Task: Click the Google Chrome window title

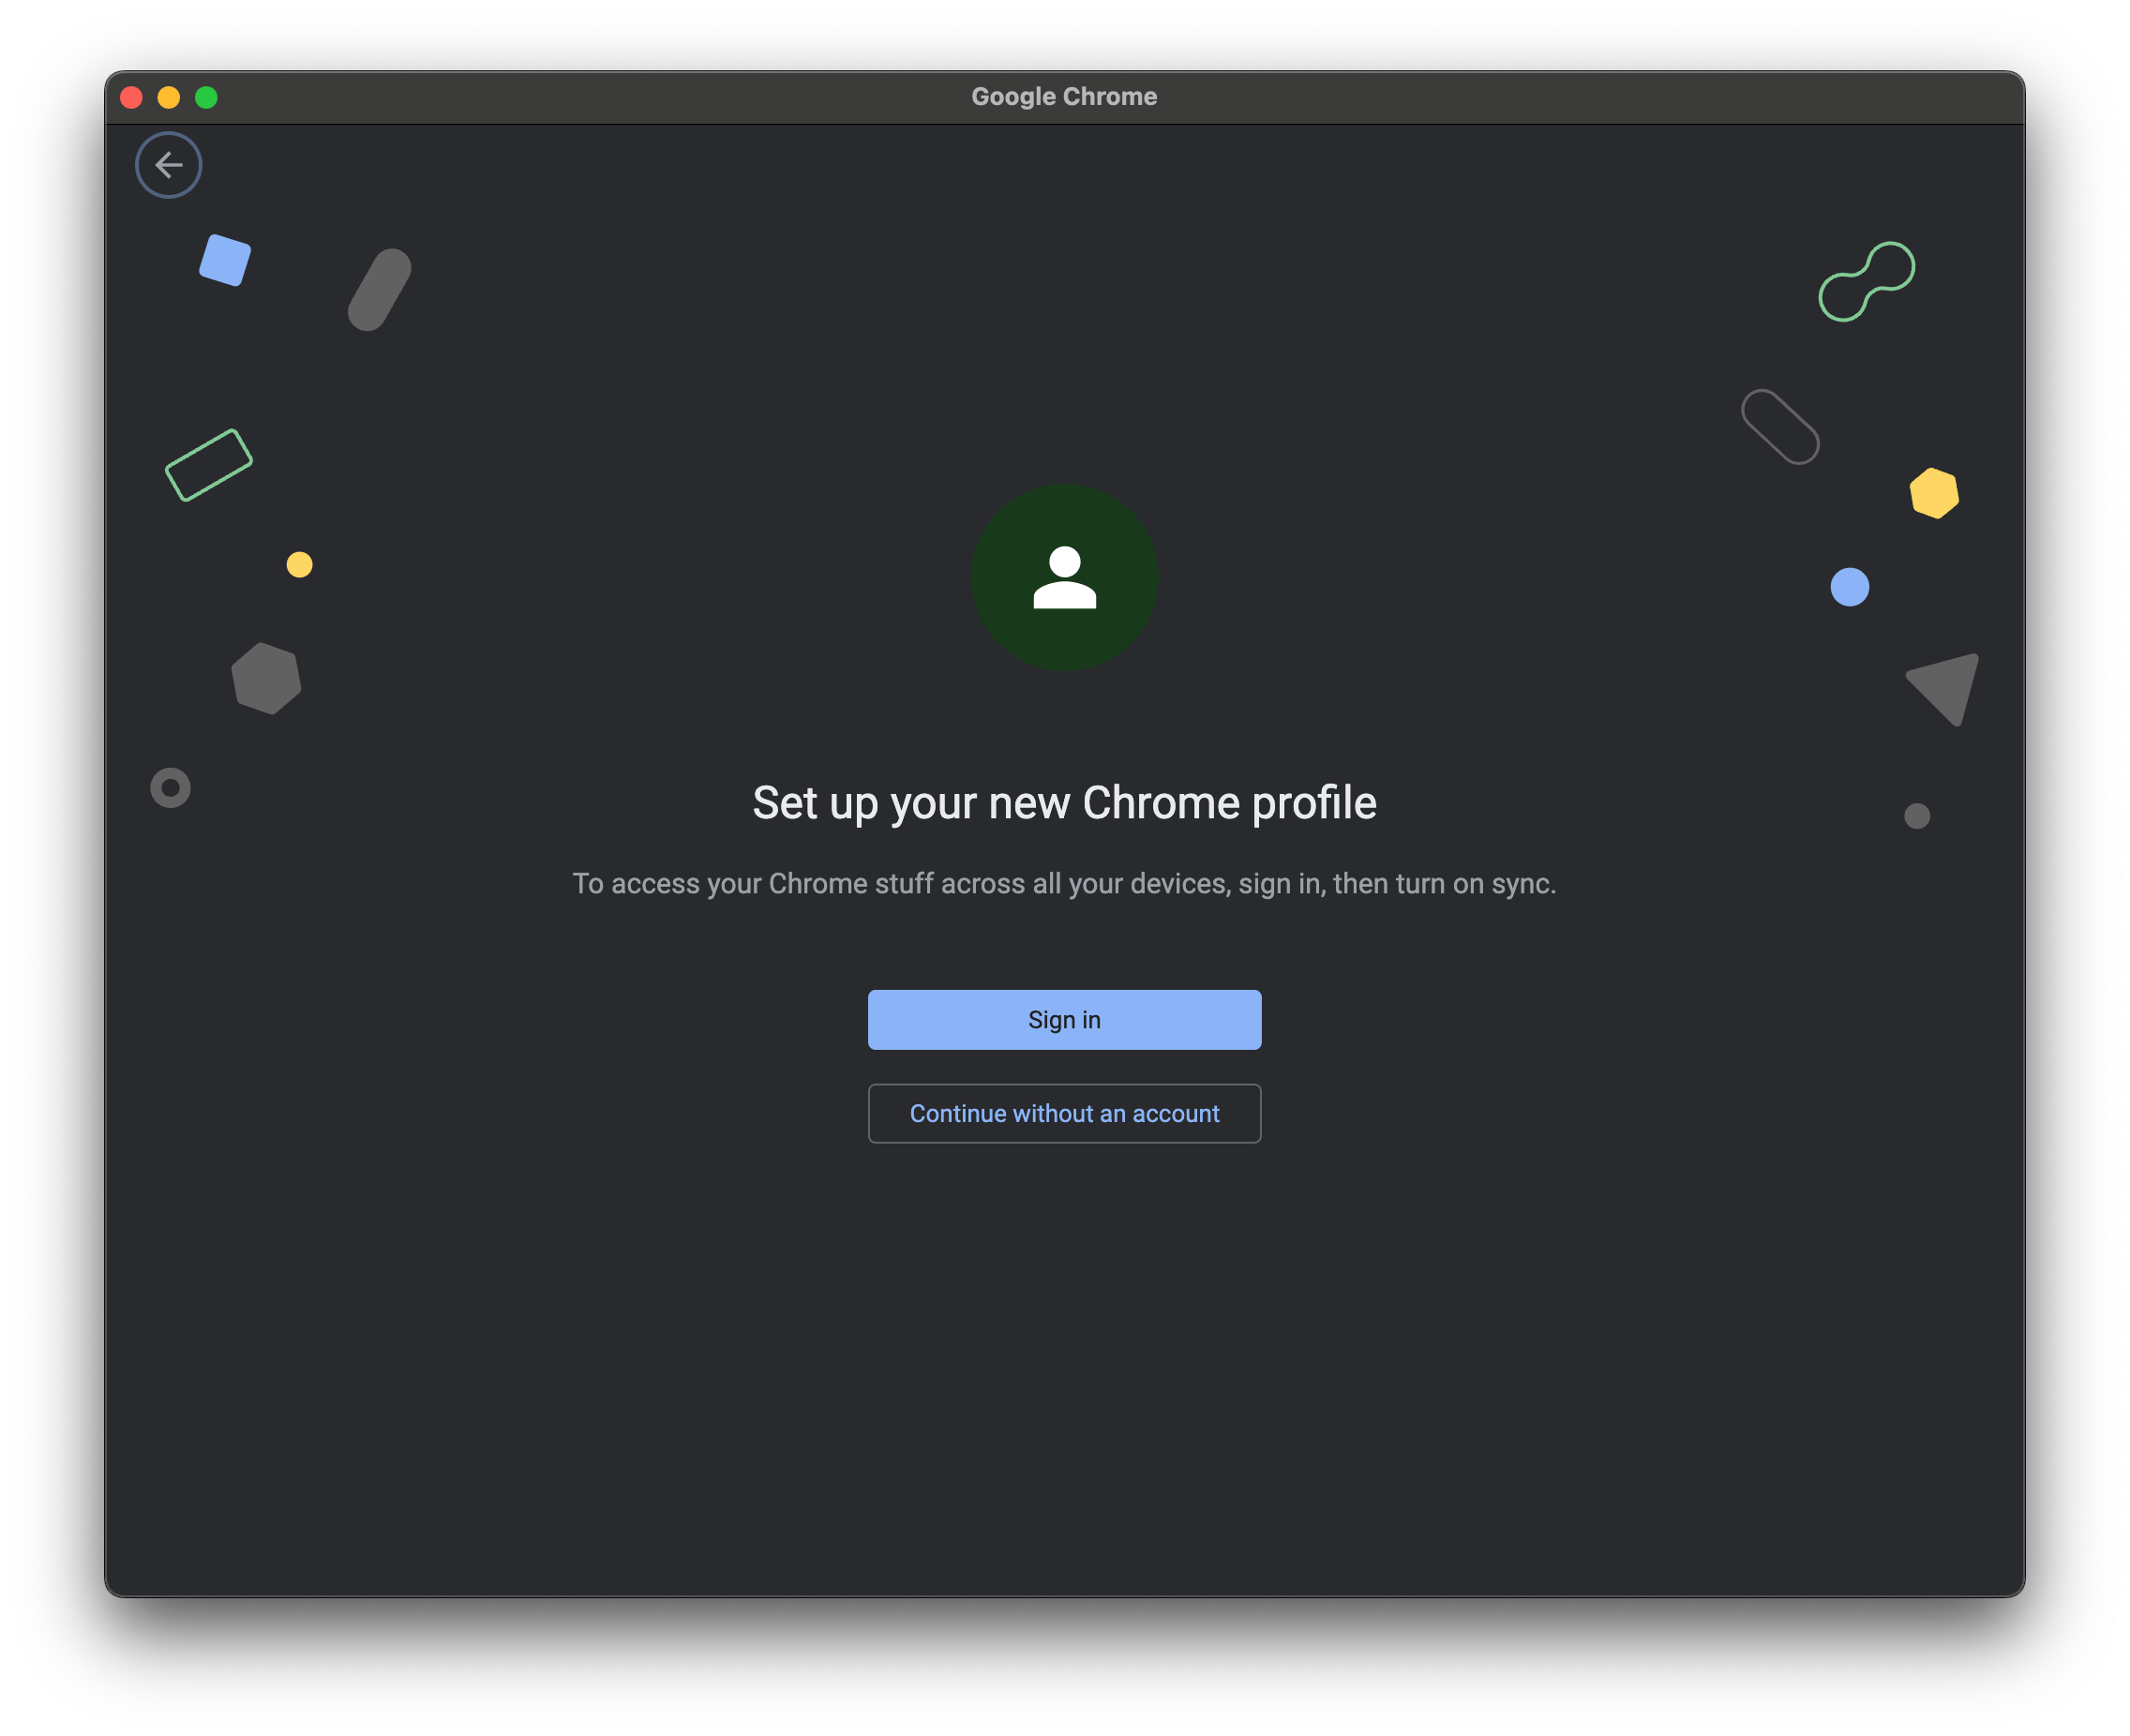Action: tap(1064, 97)
